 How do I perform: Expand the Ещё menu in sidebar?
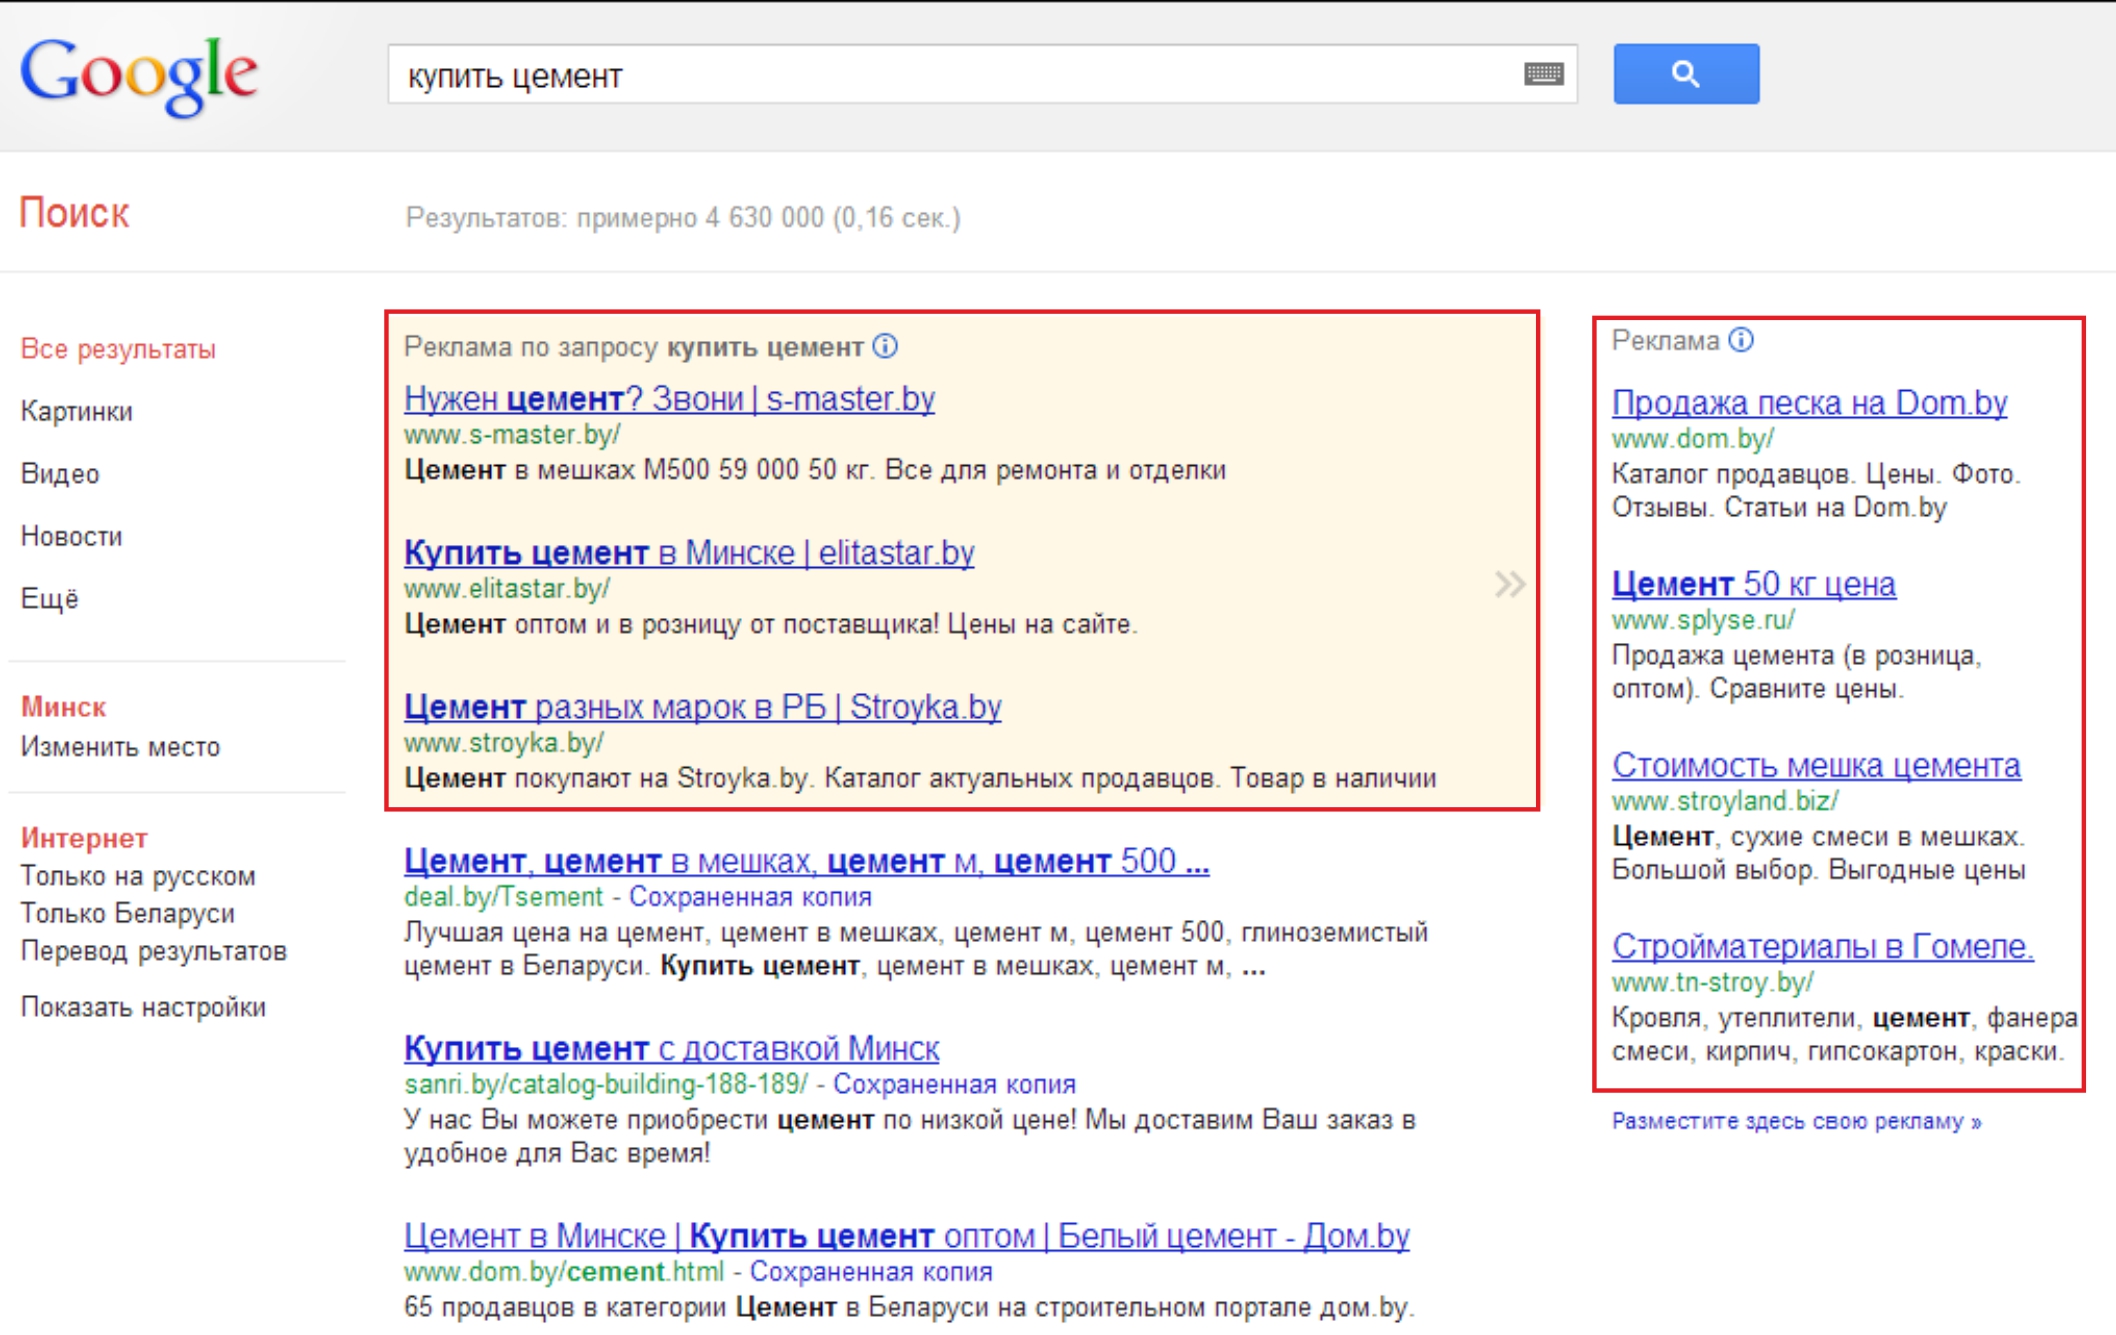point(49,598)
